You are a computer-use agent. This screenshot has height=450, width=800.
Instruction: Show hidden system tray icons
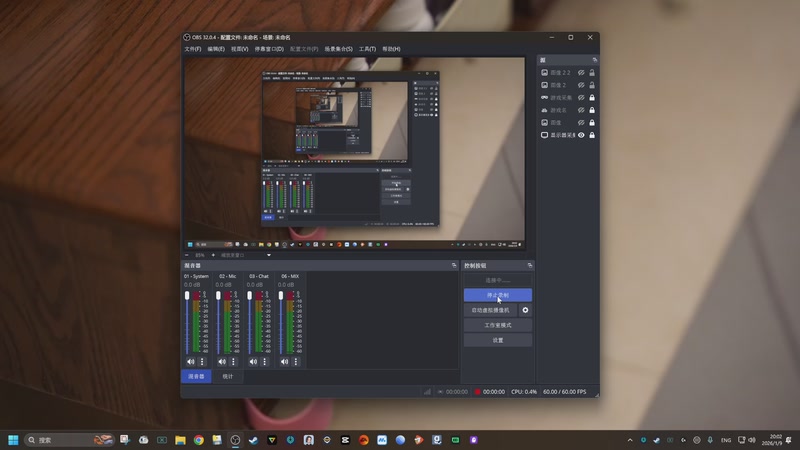630,440
